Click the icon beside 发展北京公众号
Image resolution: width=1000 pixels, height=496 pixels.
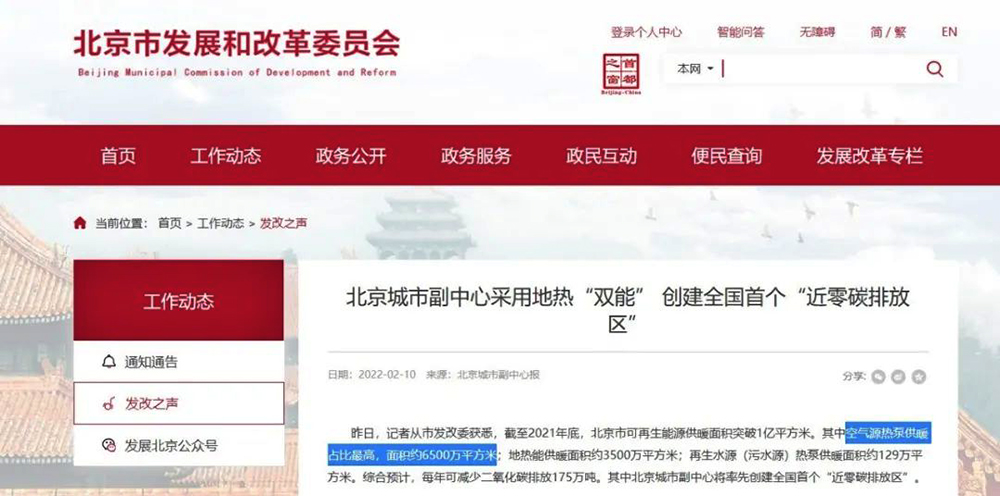pos(108,445)
